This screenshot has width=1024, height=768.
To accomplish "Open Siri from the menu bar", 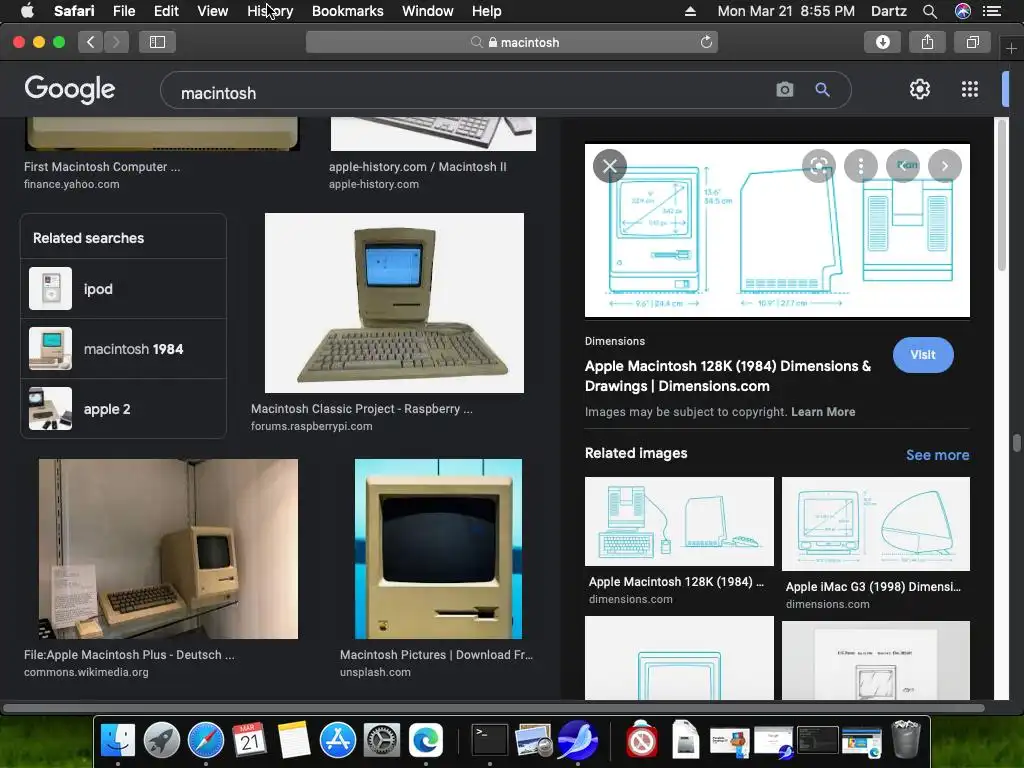I will 963,11.
